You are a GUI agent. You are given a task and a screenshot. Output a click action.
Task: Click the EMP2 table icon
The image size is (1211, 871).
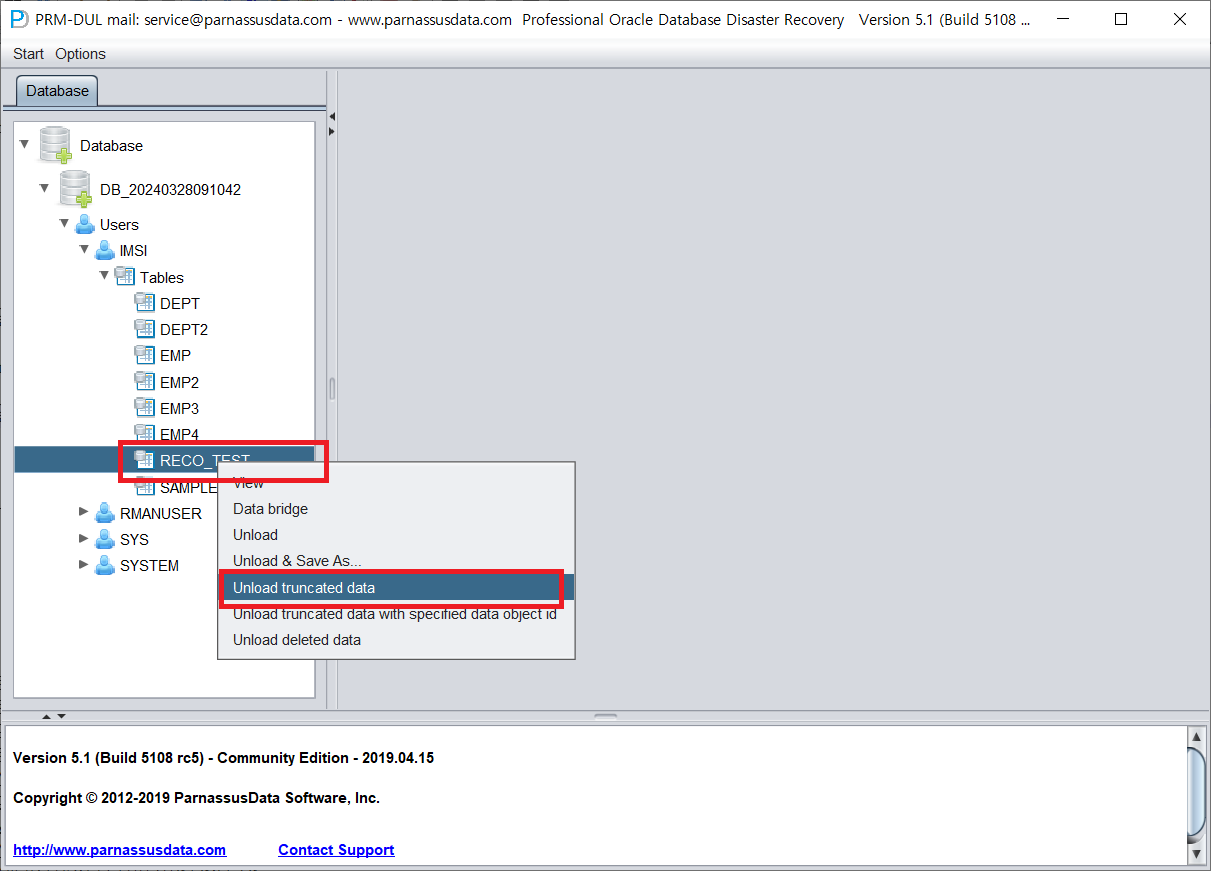145,382
